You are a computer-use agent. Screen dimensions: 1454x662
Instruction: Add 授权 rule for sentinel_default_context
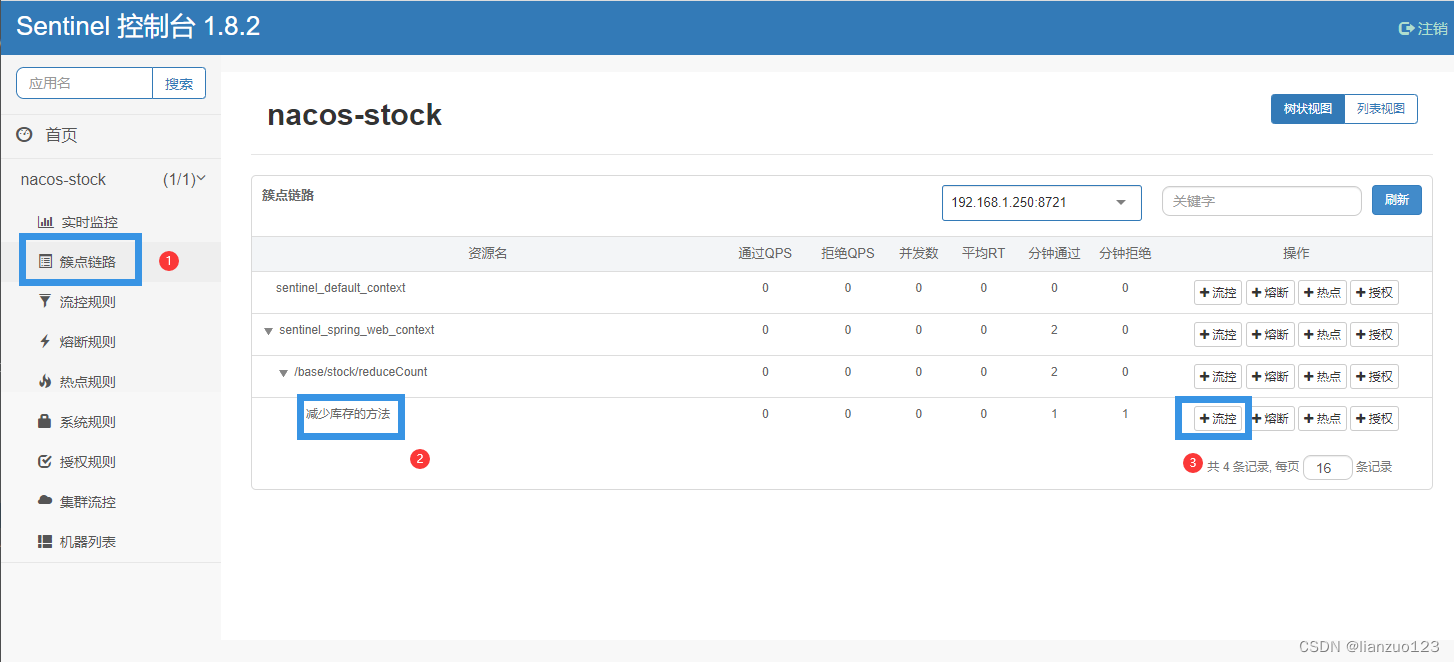(1374, 293)
